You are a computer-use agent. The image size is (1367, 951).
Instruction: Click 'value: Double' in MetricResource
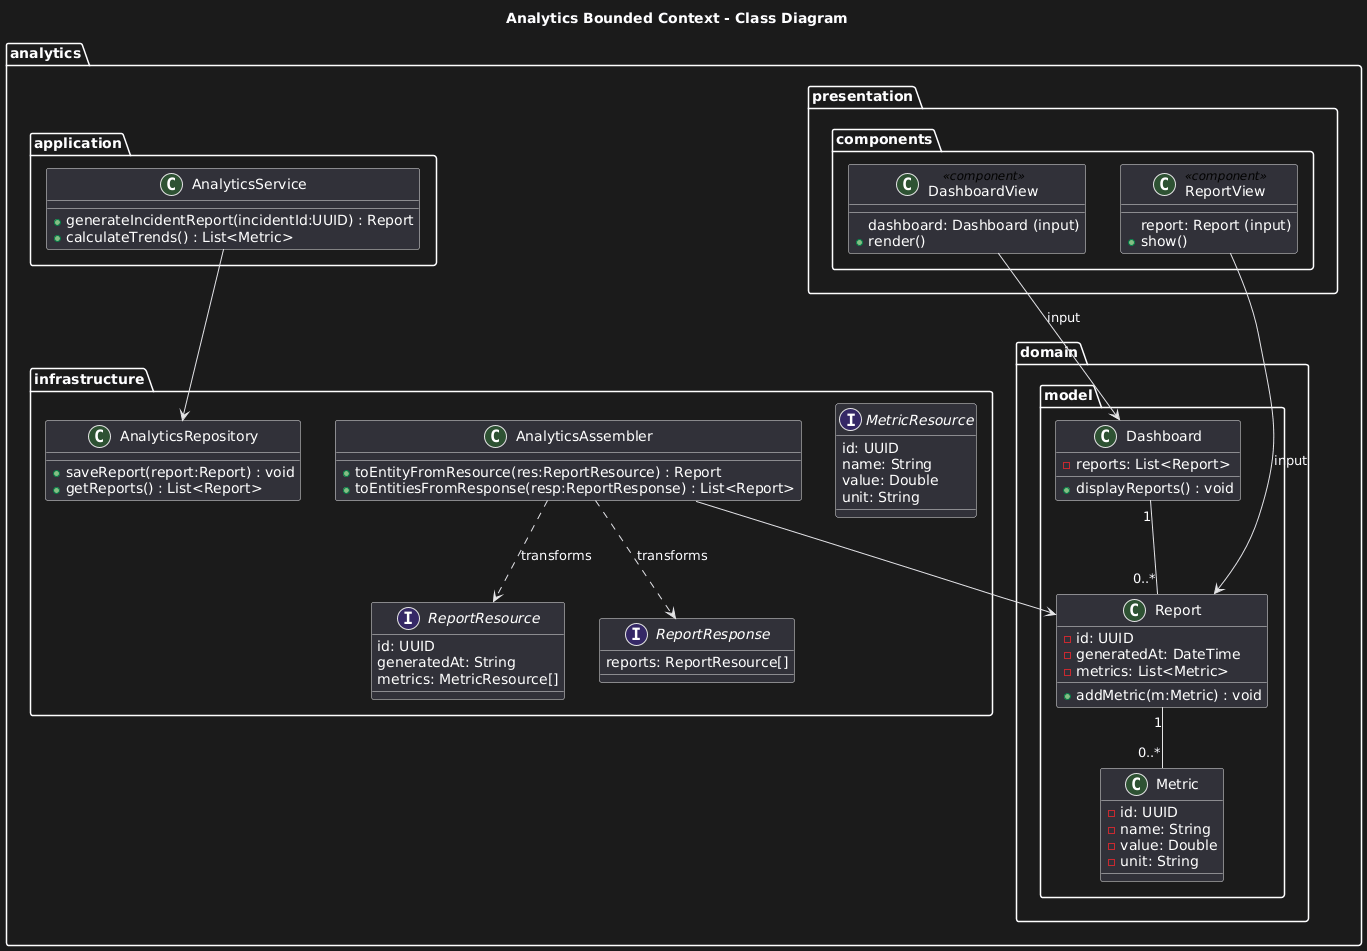890,480
